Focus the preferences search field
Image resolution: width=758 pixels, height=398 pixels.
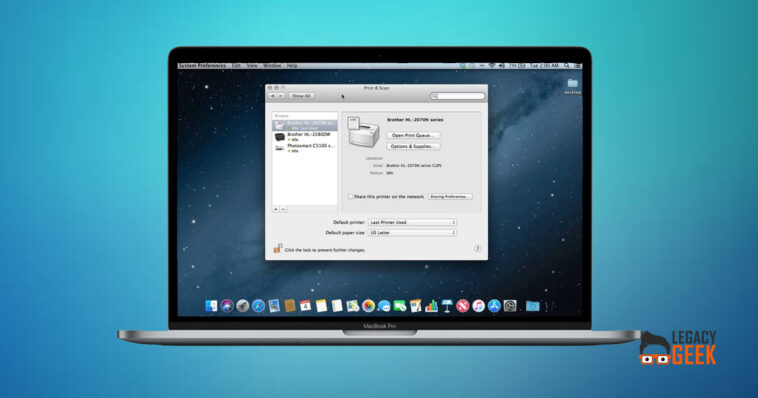(x=457, y=96)
